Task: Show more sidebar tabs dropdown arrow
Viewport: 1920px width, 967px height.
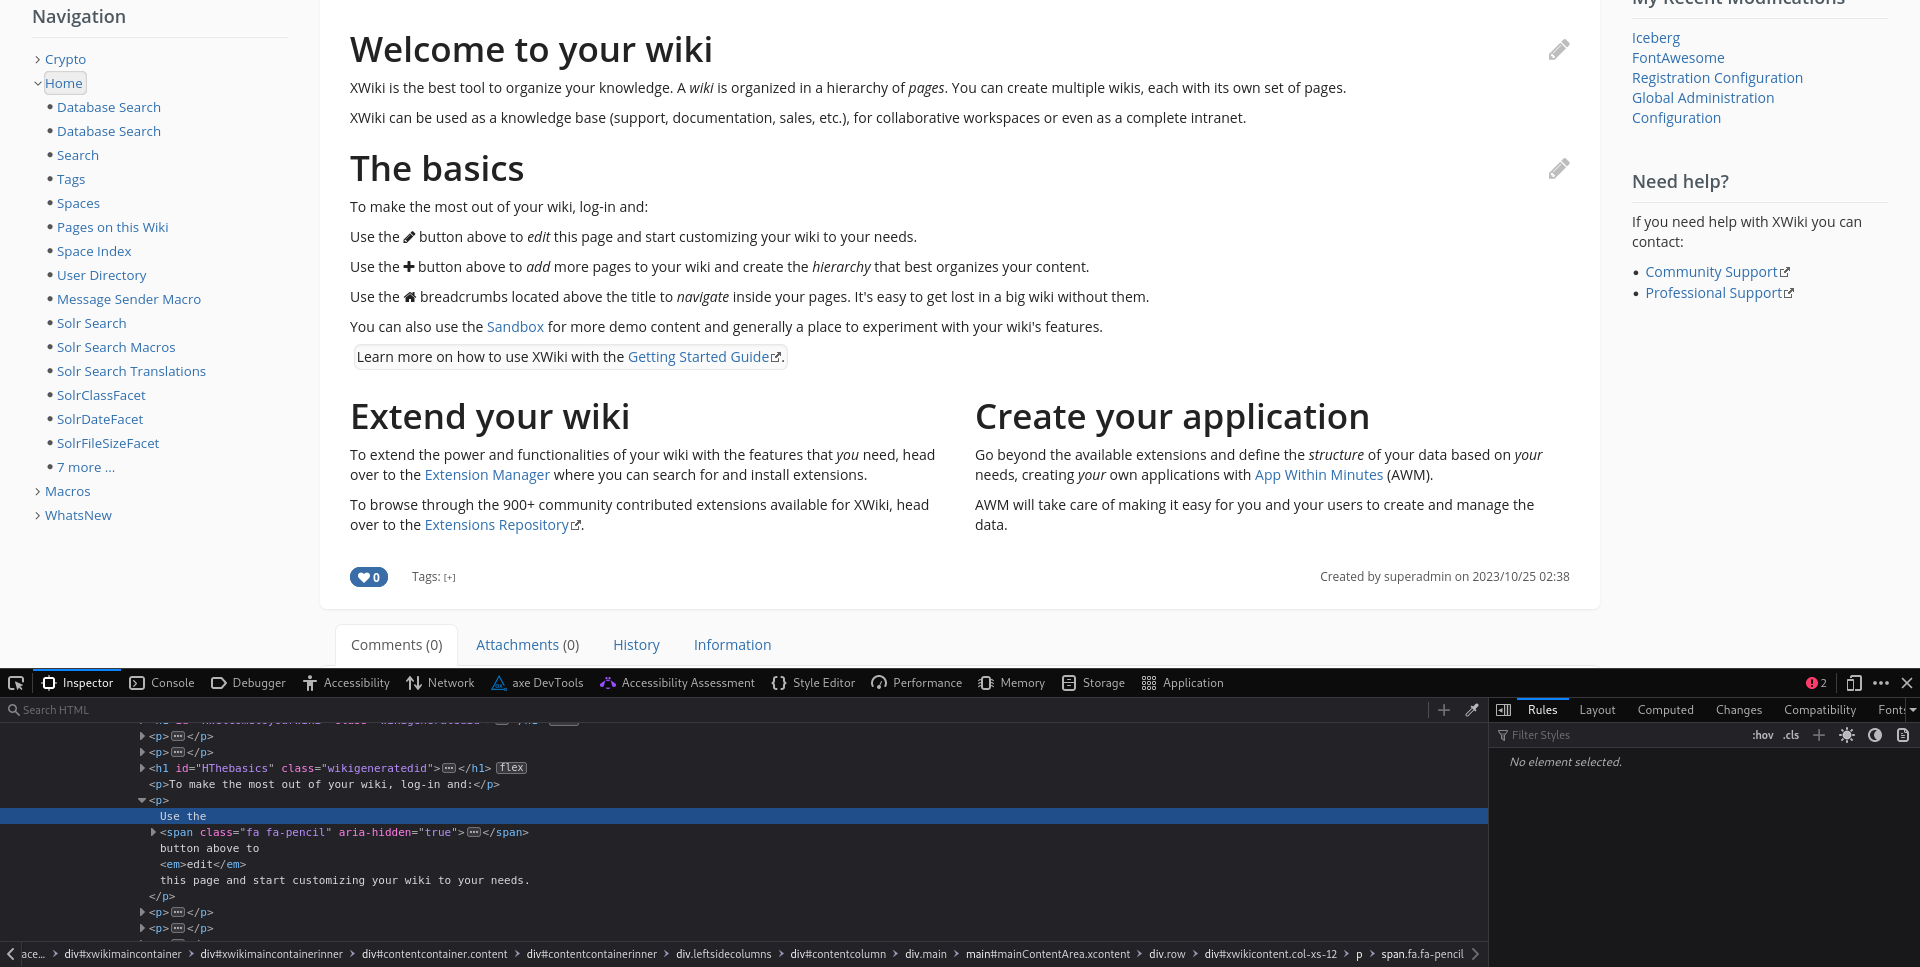Action: pos(1913,710)
